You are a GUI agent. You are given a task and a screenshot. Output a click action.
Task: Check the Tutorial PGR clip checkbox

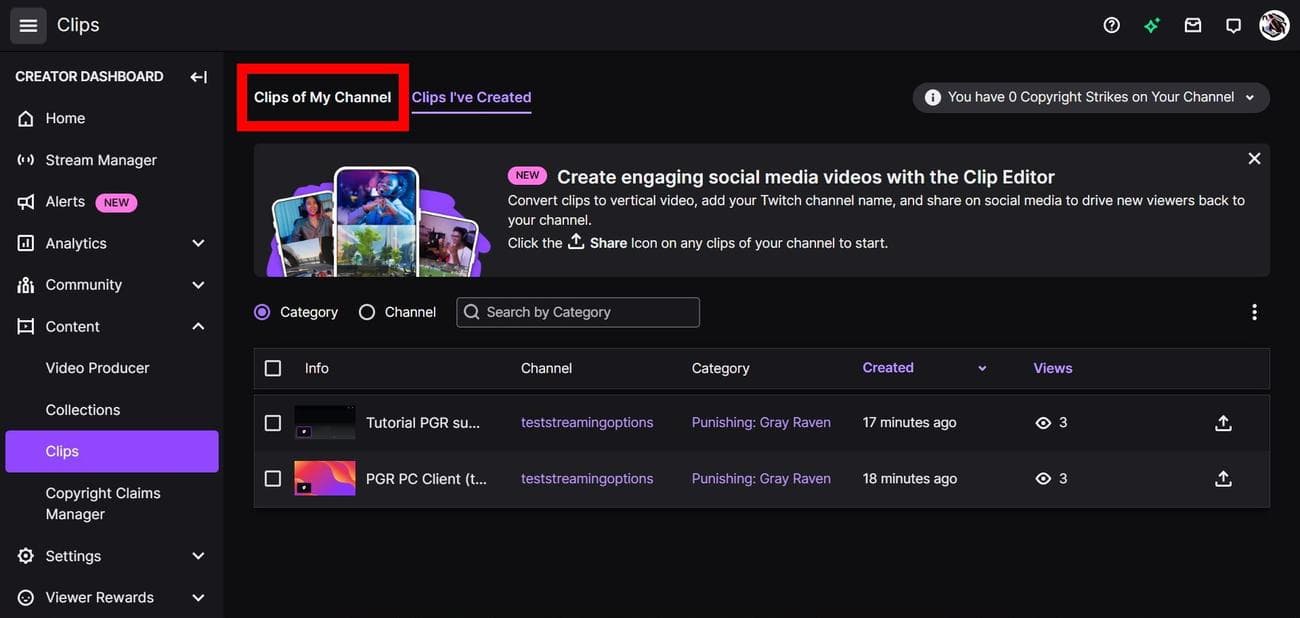pyautogui.click(x=273, y=423)
